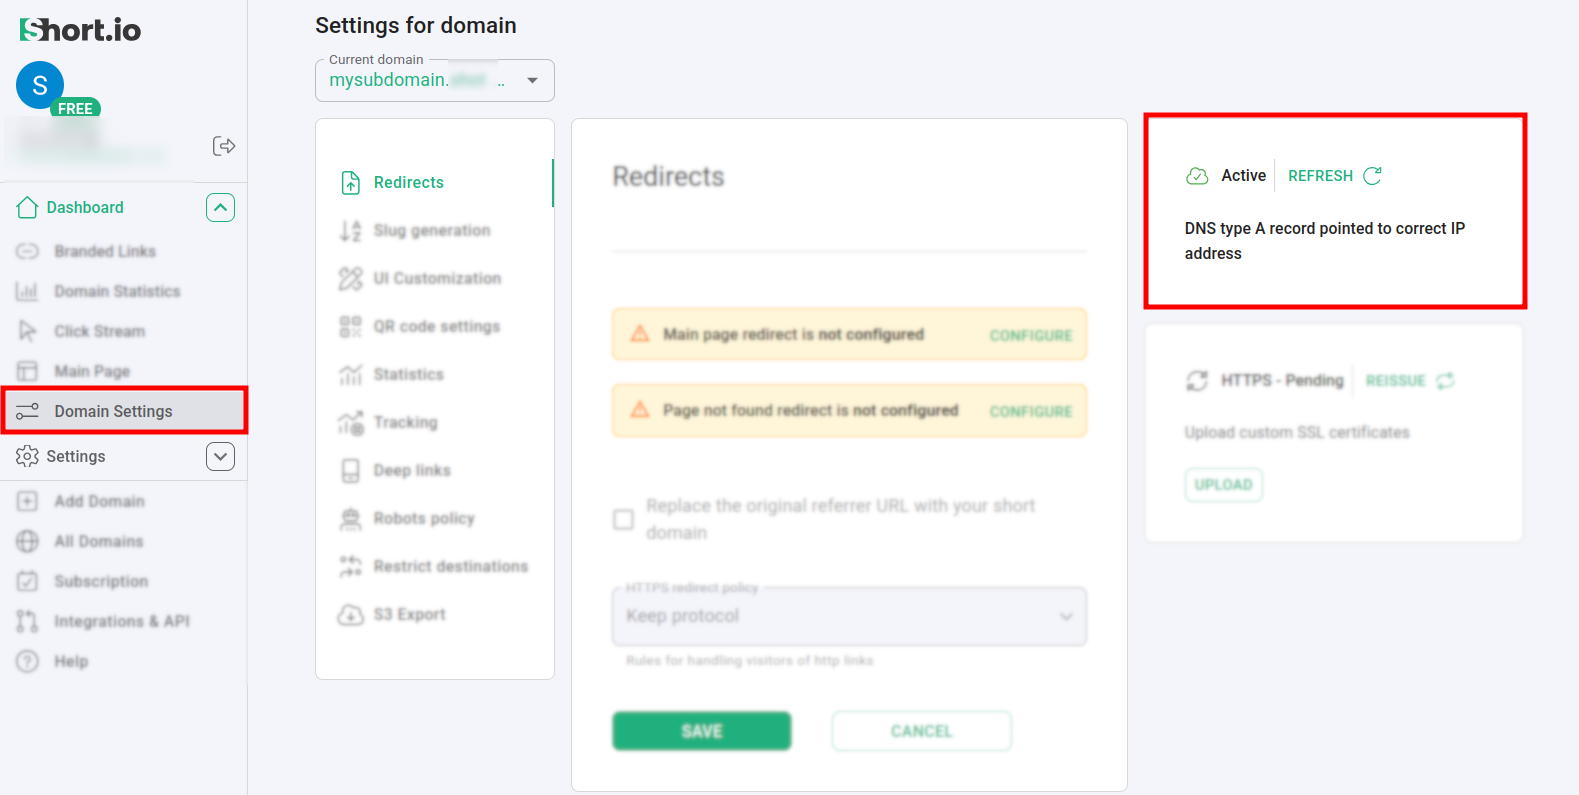Click the HTTPS reissue arrows icon
This screenshot has width=1579, height=795.
(1445, 381)
